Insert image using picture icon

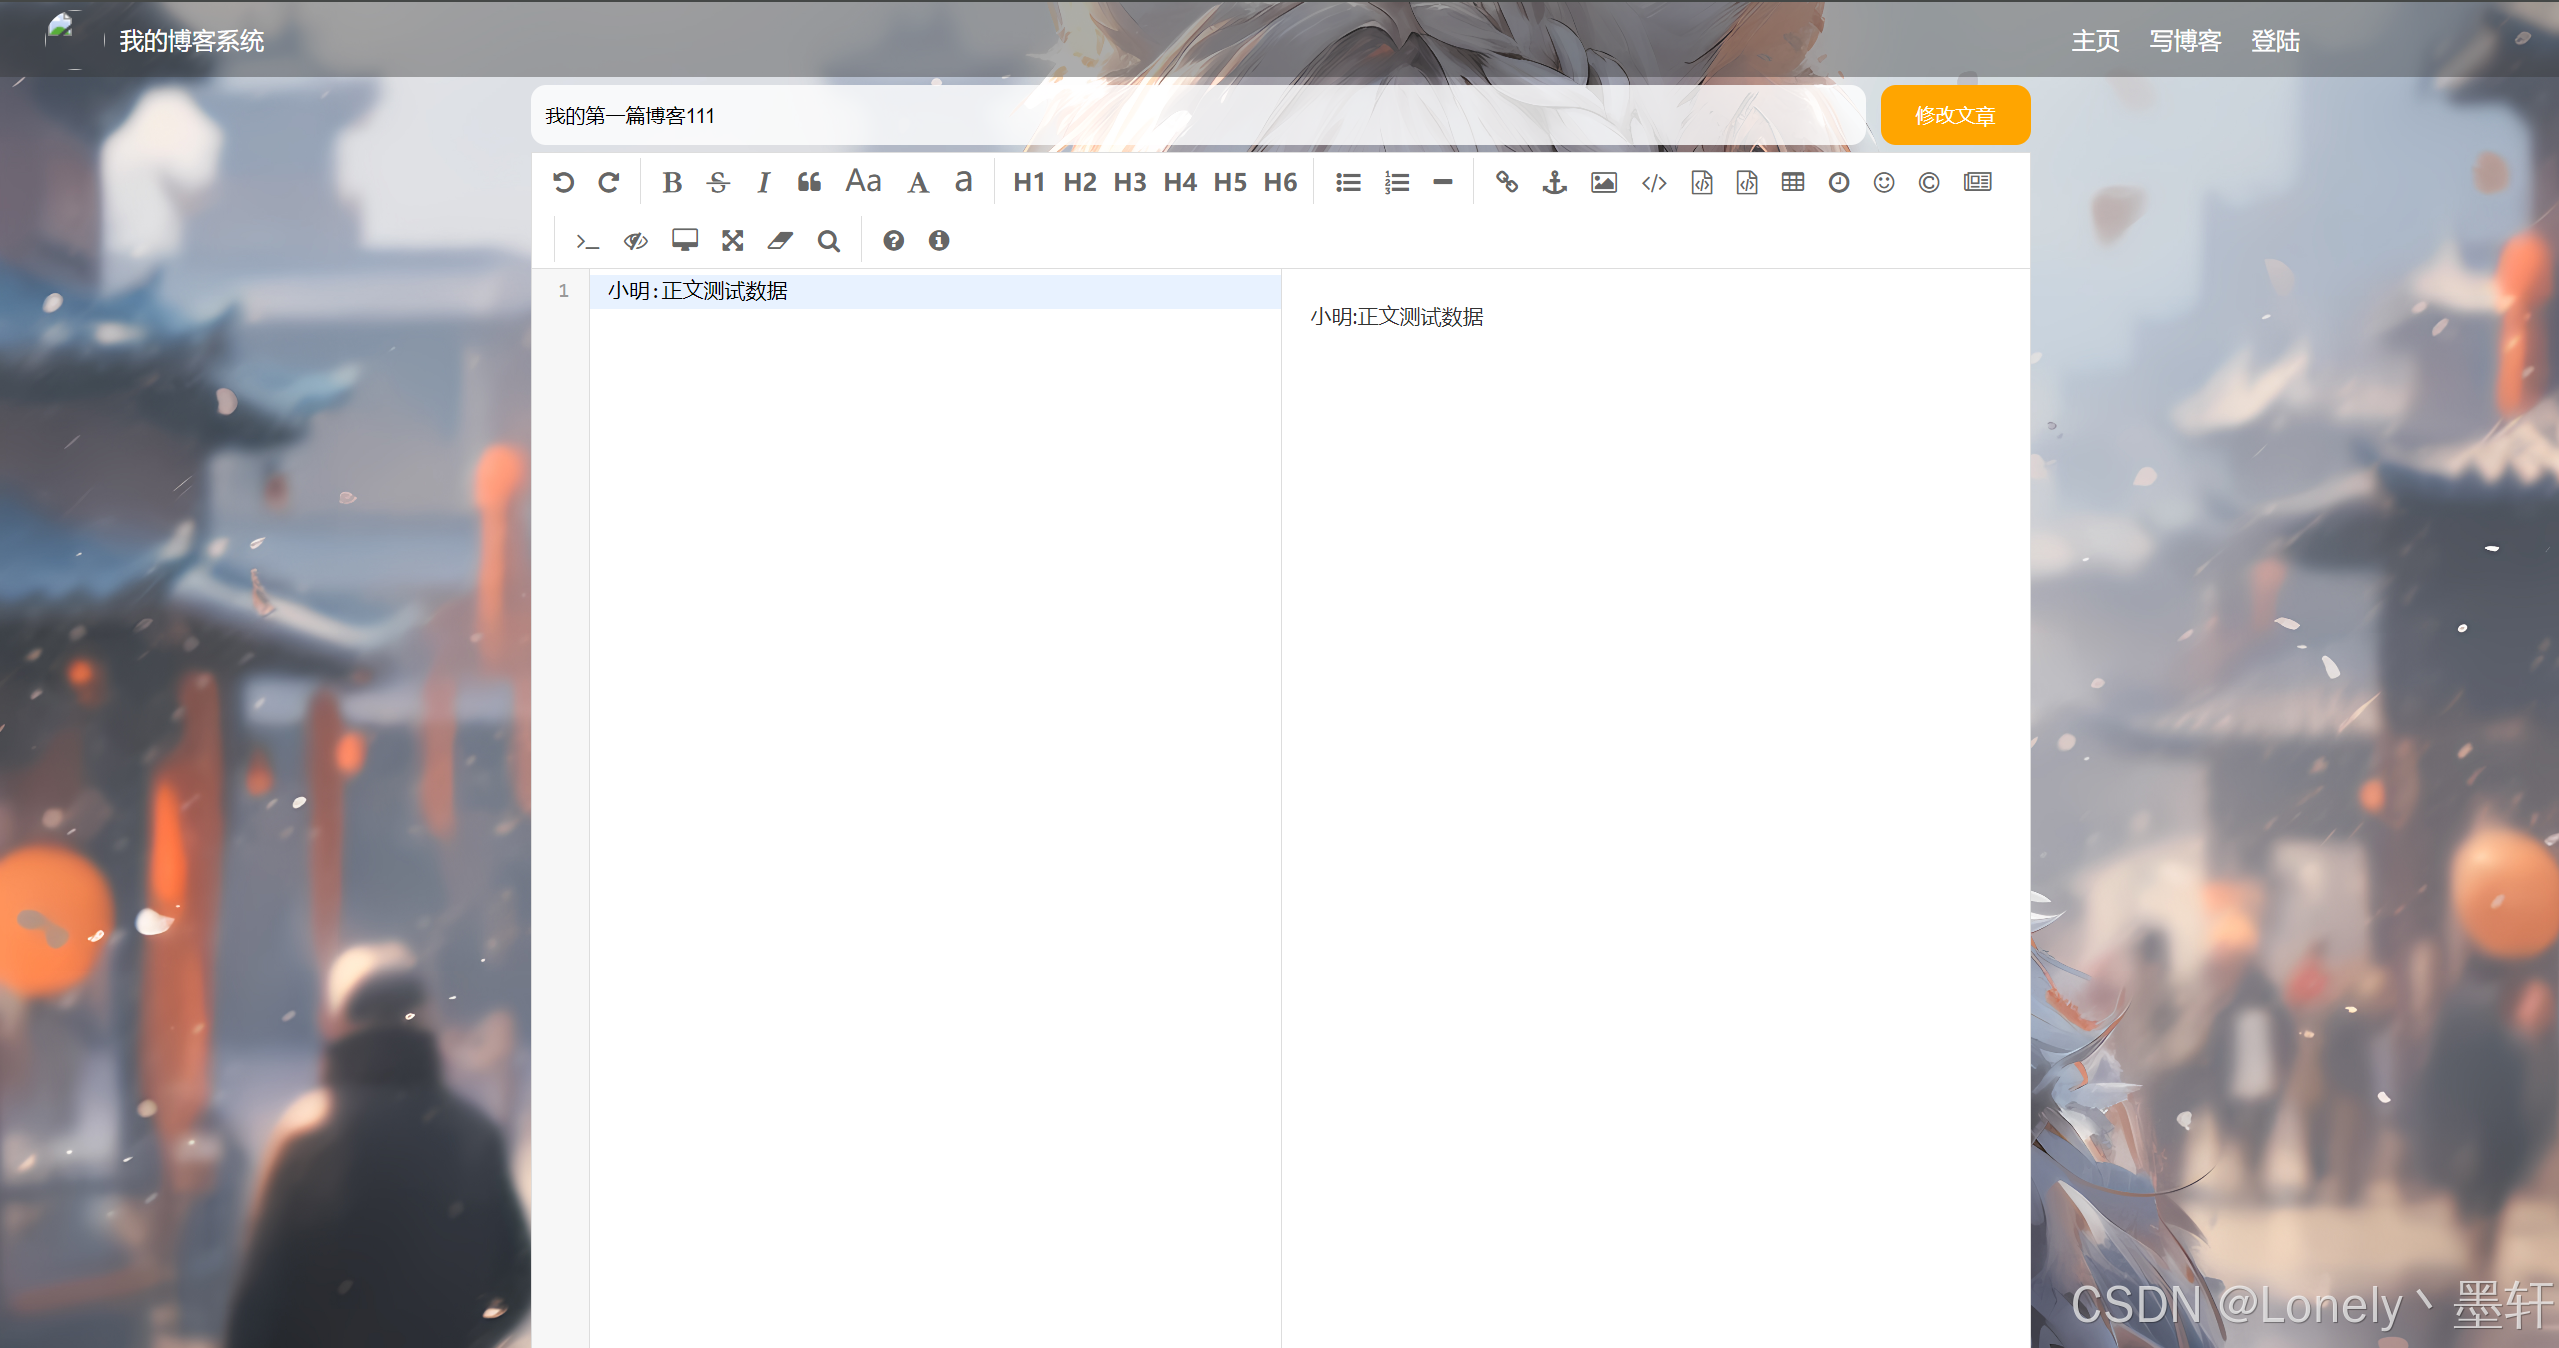(x=1603, y=182)
